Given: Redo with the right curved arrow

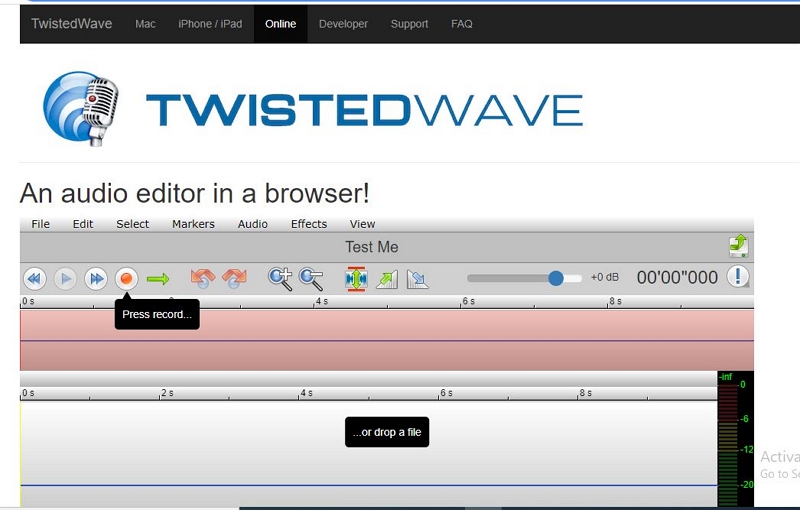Looking at the screenshot, I should pyautogui.click(x=234, y=278).
